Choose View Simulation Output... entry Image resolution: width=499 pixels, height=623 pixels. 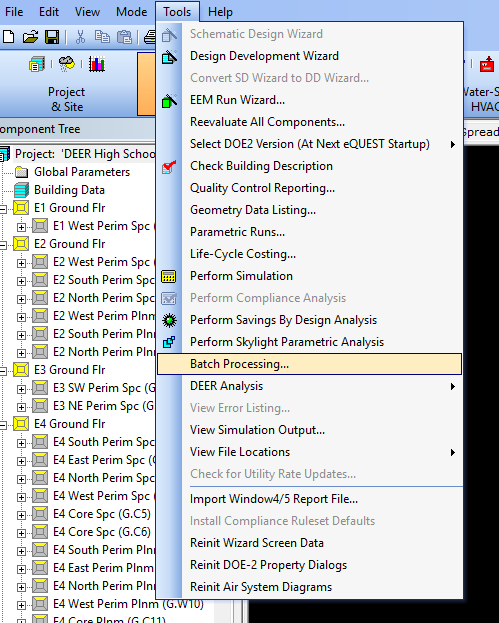[x=309, y=430]
